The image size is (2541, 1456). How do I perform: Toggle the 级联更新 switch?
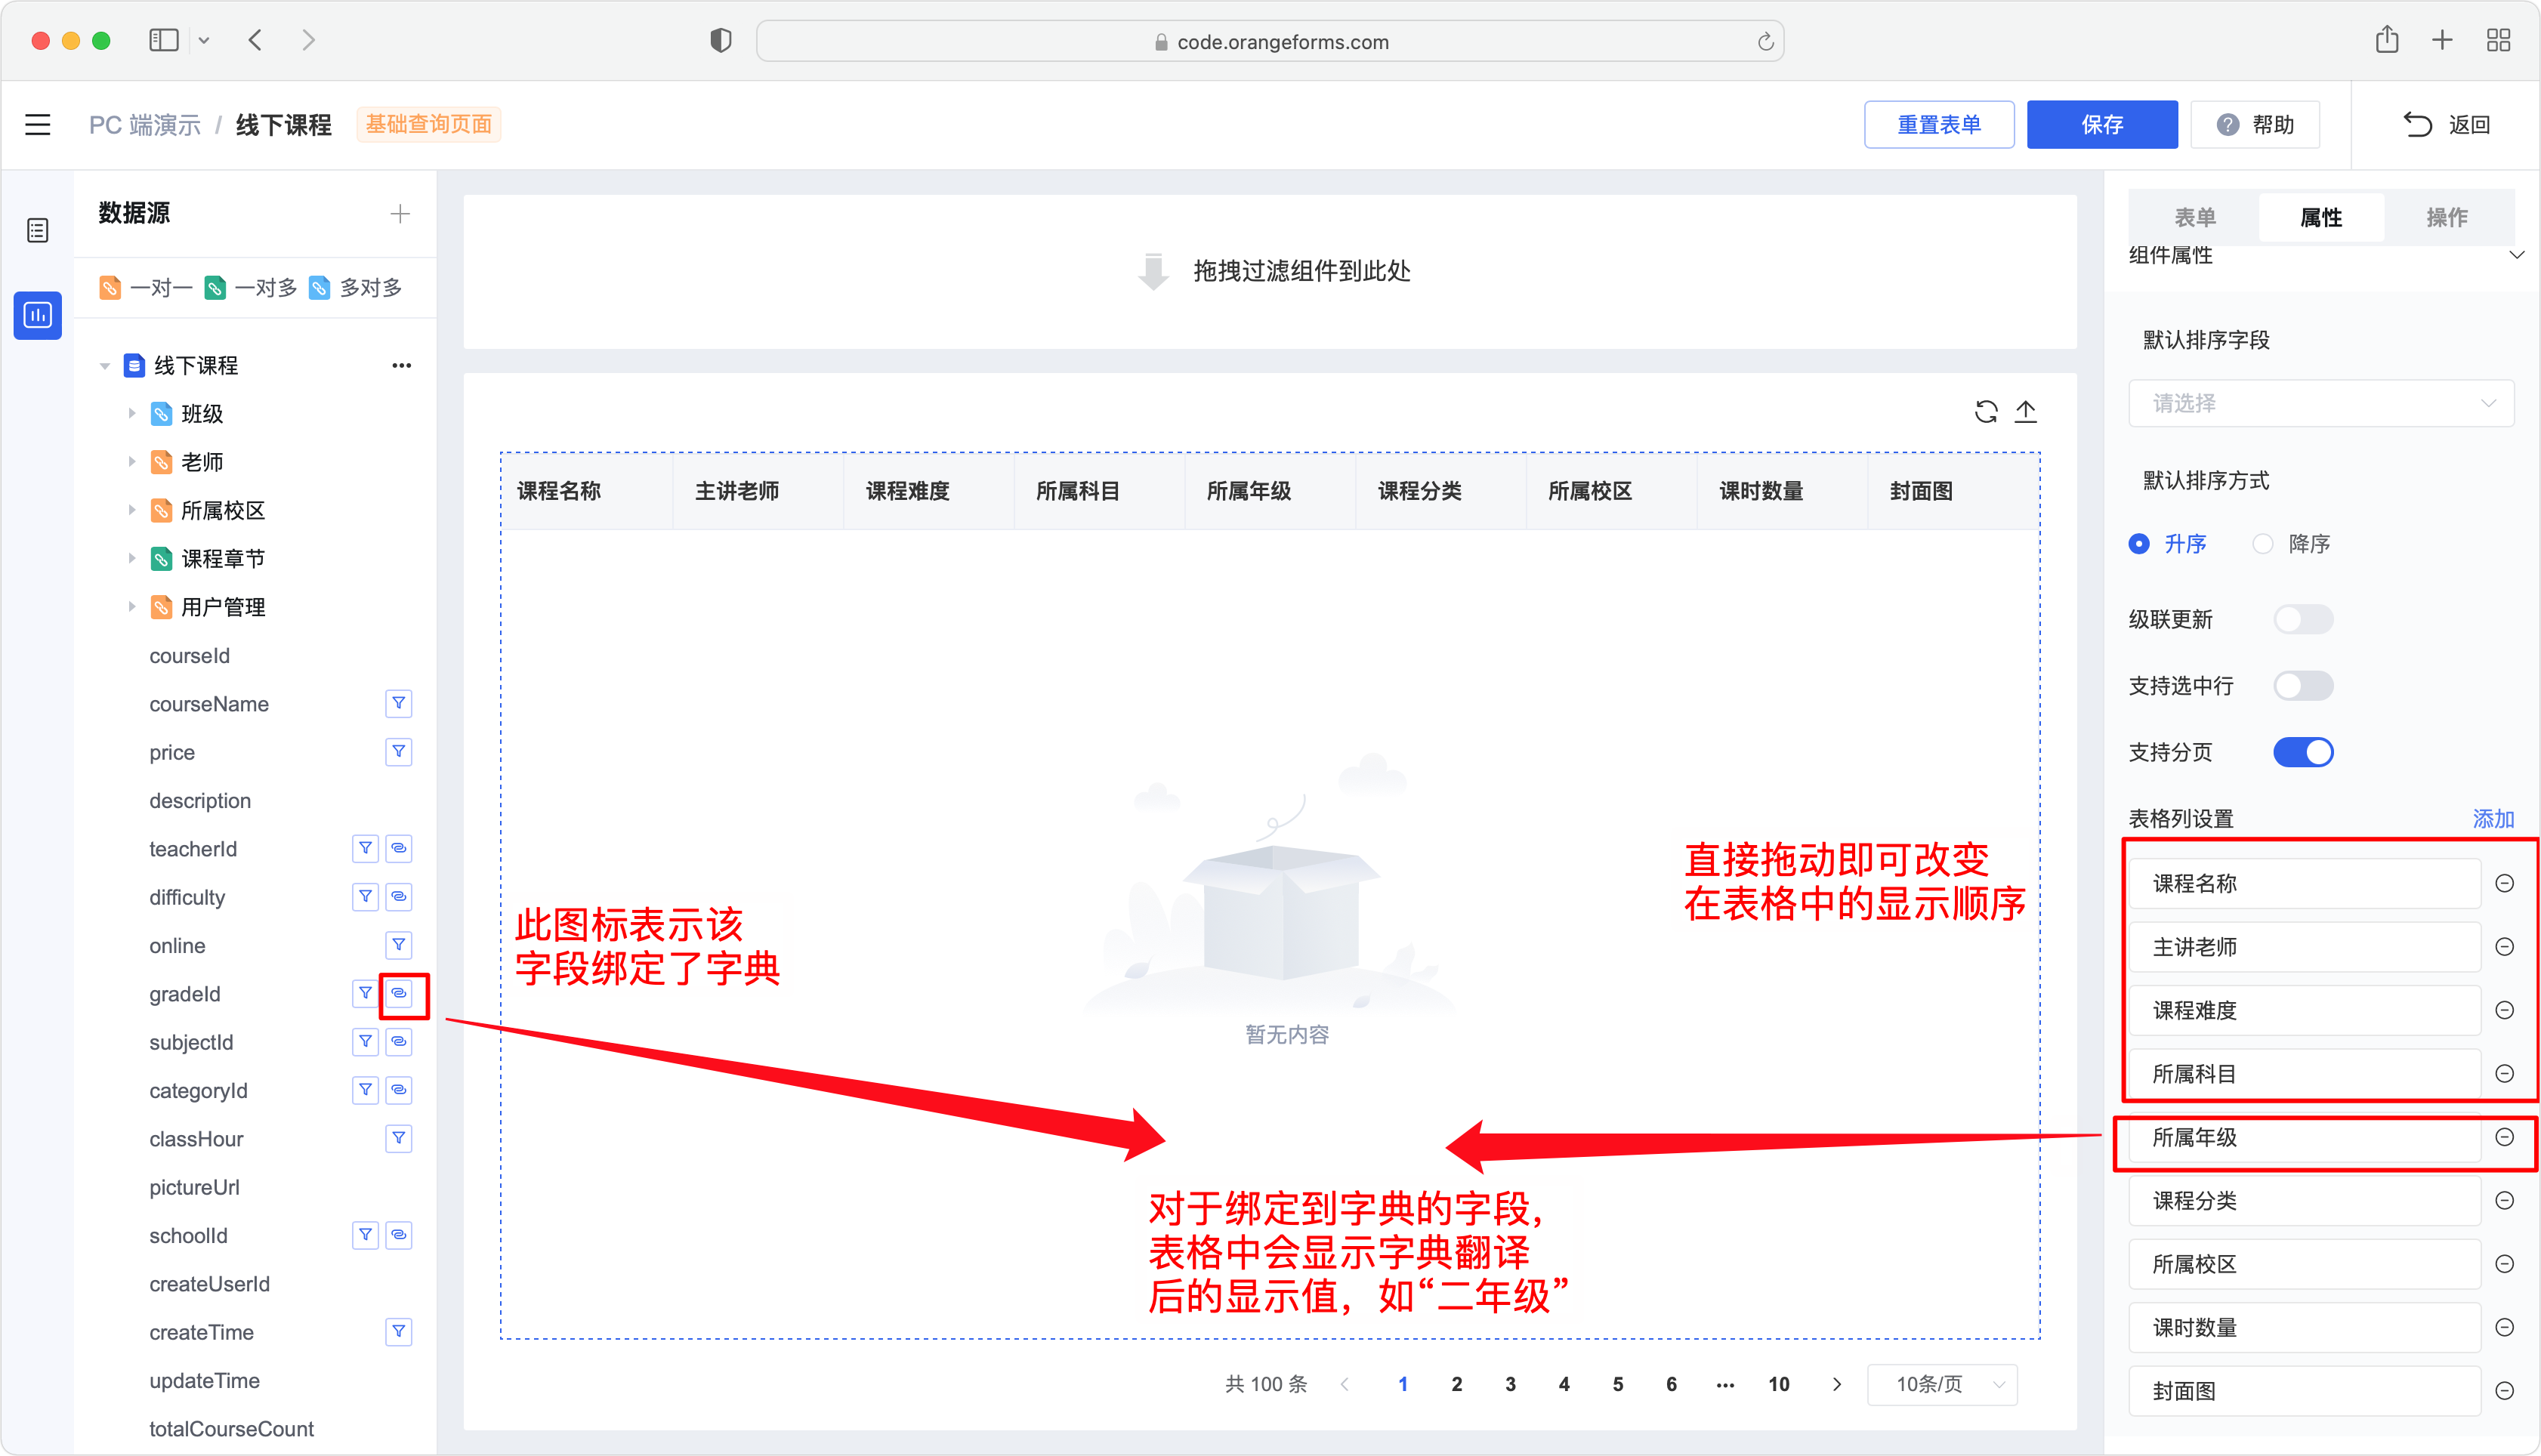pos(2303,620)
